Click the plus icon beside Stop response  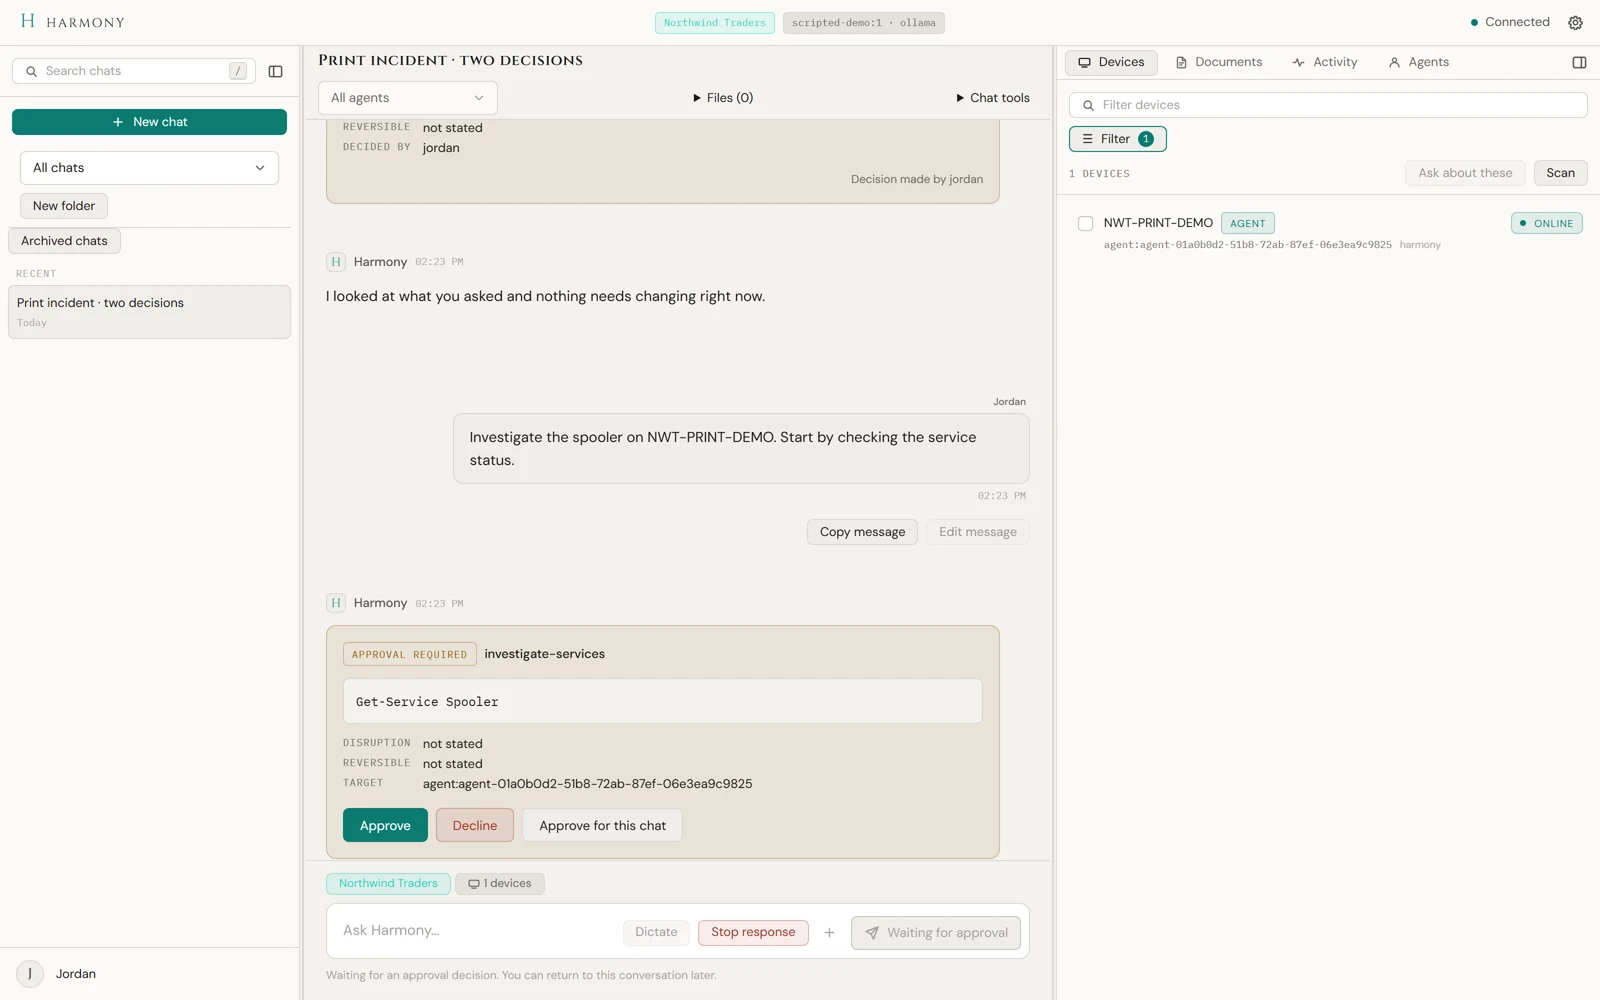tap(829, 932)
